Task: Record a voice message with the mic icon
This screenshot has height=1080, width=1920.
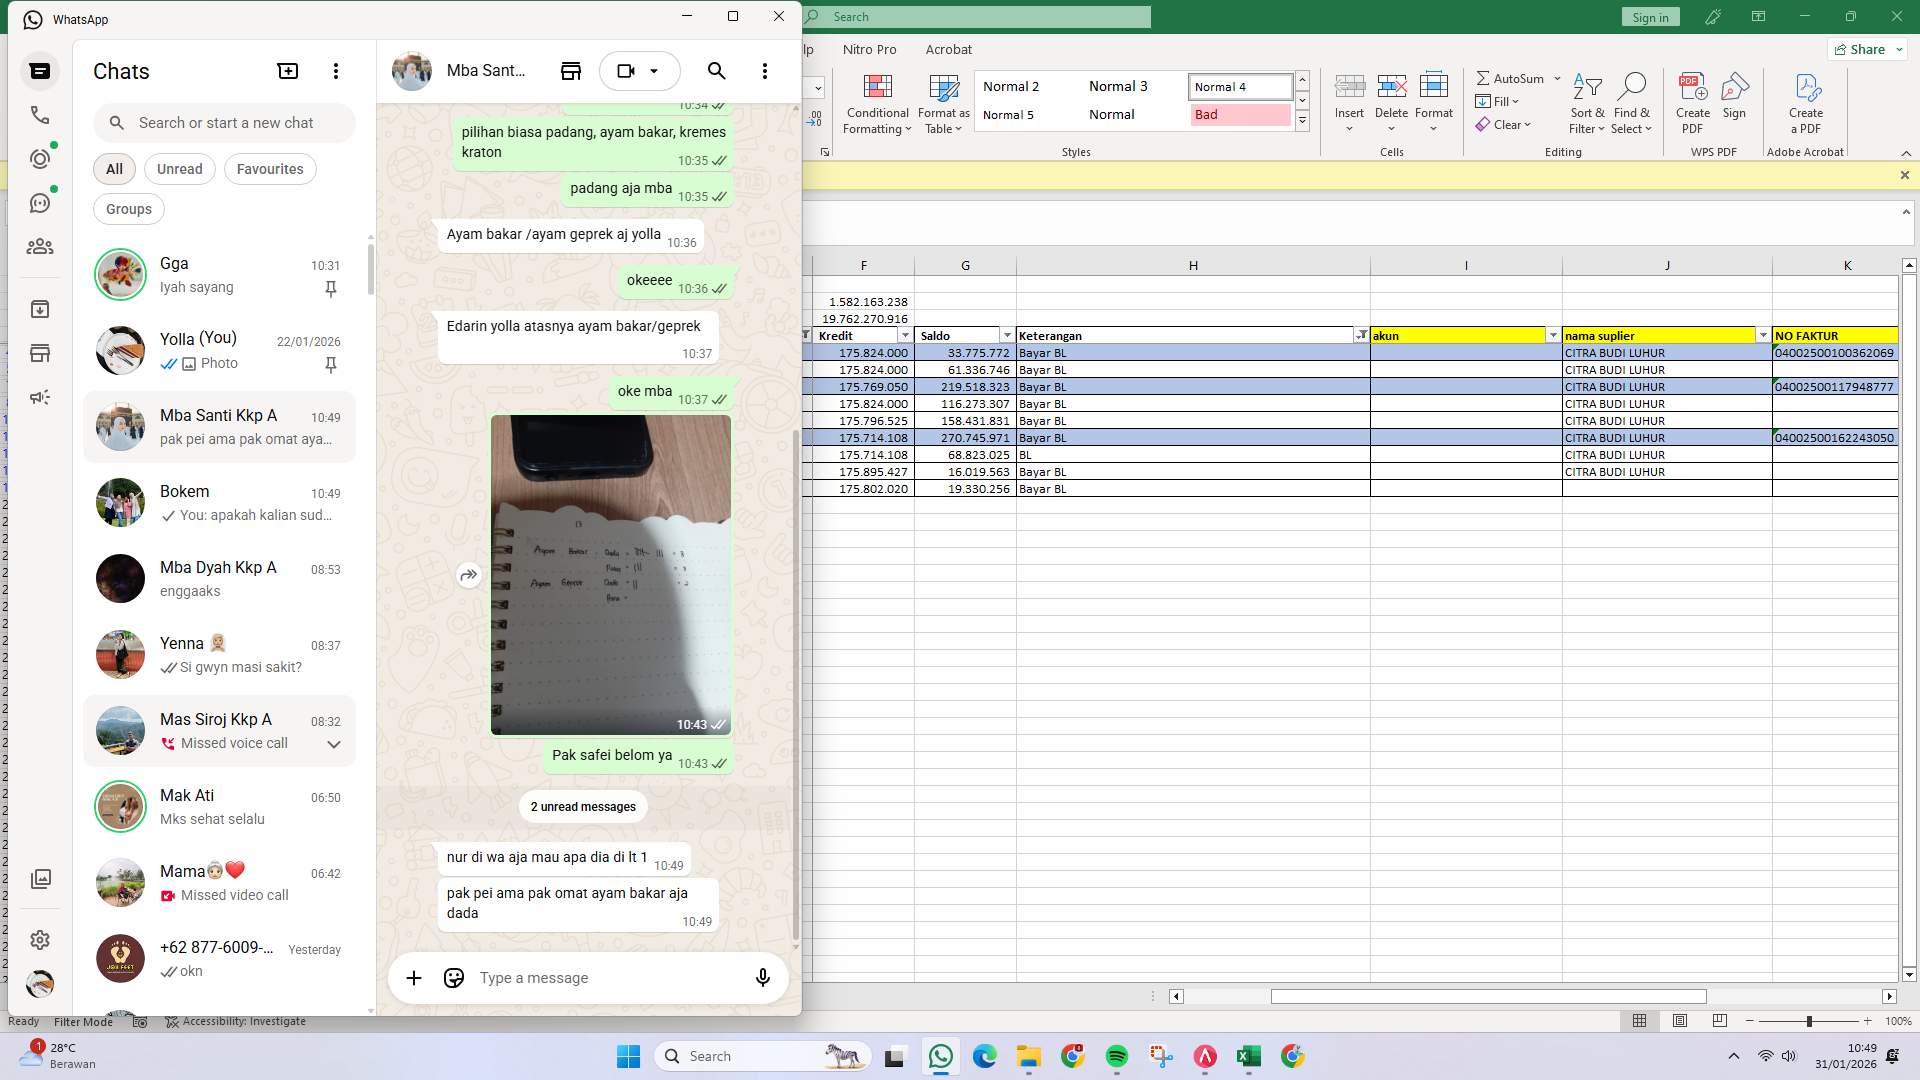Action: coord(762,978)
